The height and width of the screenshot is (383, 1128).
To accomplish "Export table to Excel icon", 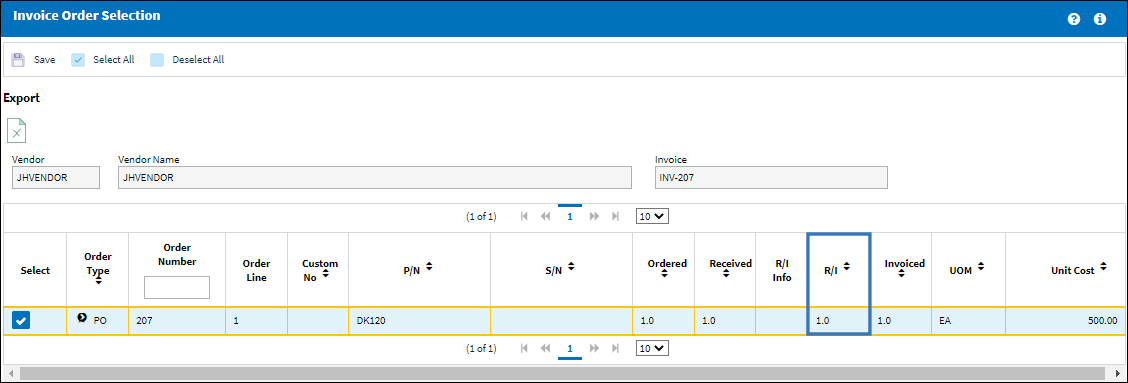I will point(17,130).
